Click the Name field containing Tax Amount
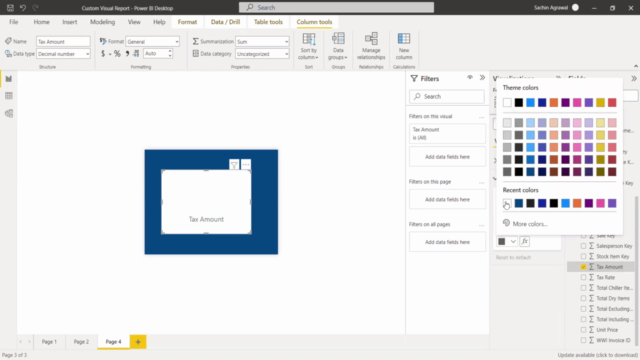Viewport: 640px width, 360px height. click(x=63, y=42)
